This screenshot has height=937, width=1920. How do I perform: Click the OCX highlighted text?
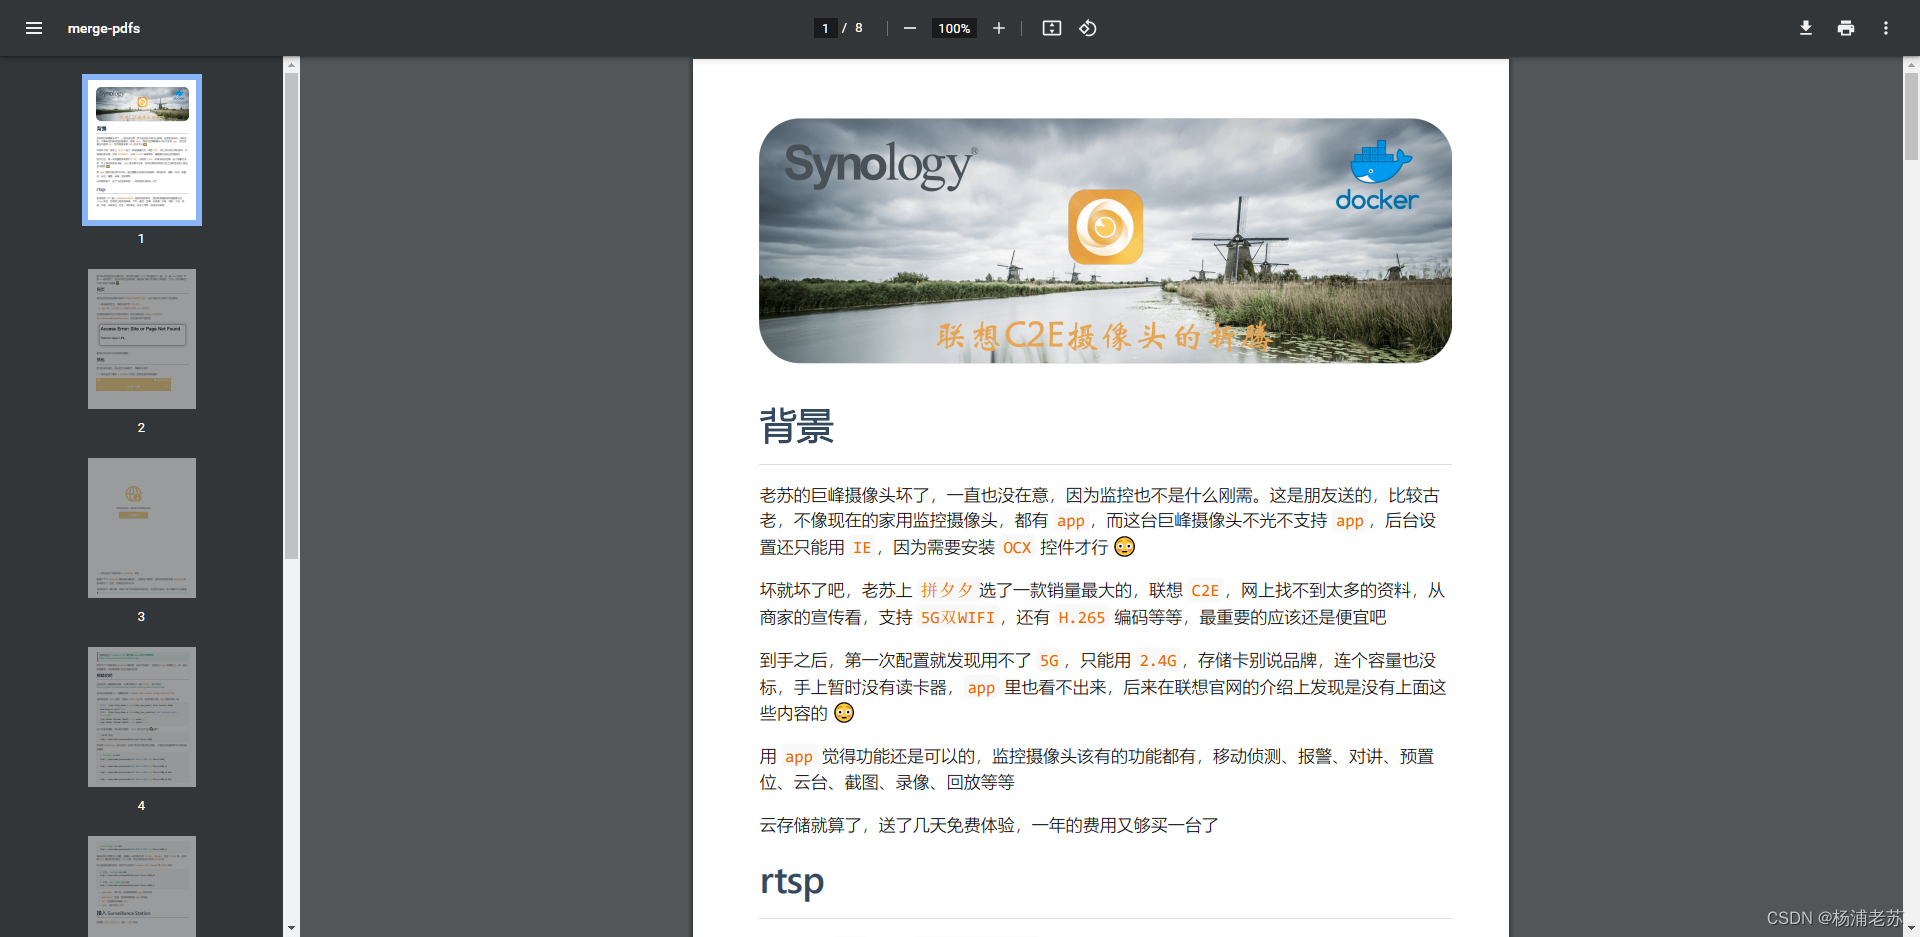(x=1017, y=548)
